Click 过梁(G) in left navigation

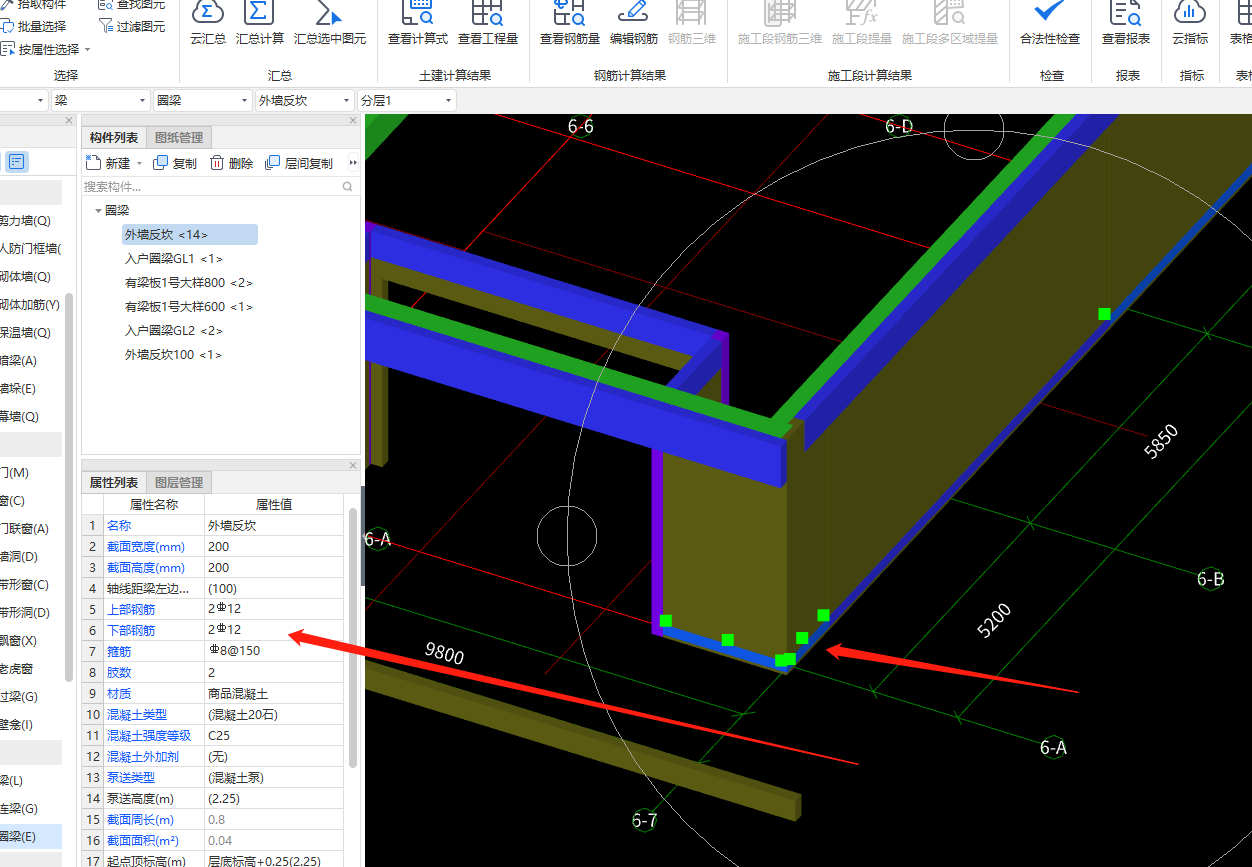(x=19, y=697)
